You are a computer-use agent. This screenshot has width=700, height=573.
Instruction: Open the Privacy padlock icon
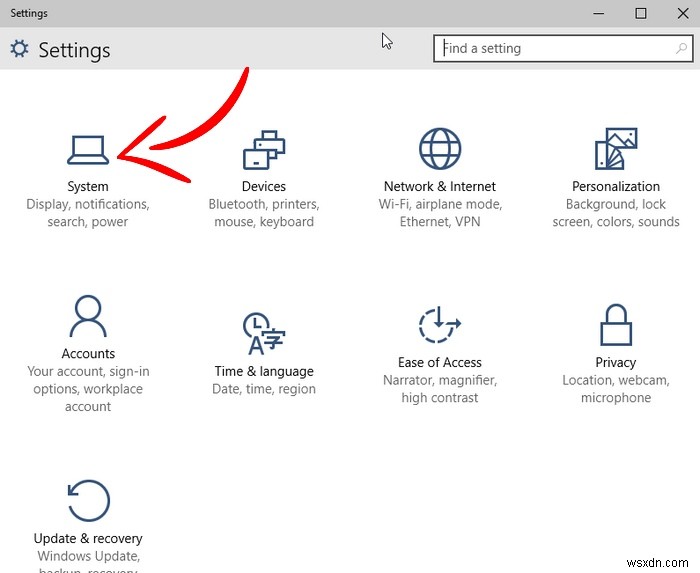616,325
